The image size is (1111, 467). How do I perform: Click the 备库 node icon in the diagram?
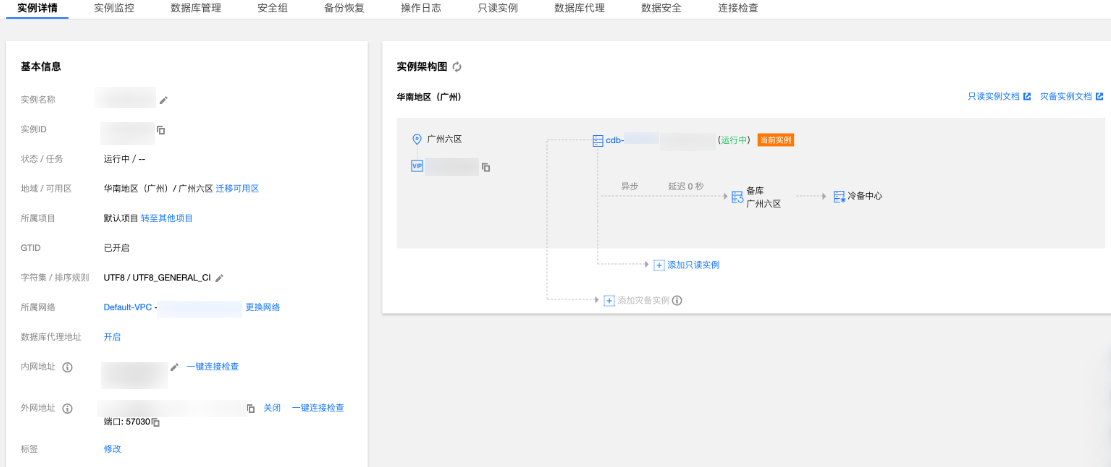[737, 197]
